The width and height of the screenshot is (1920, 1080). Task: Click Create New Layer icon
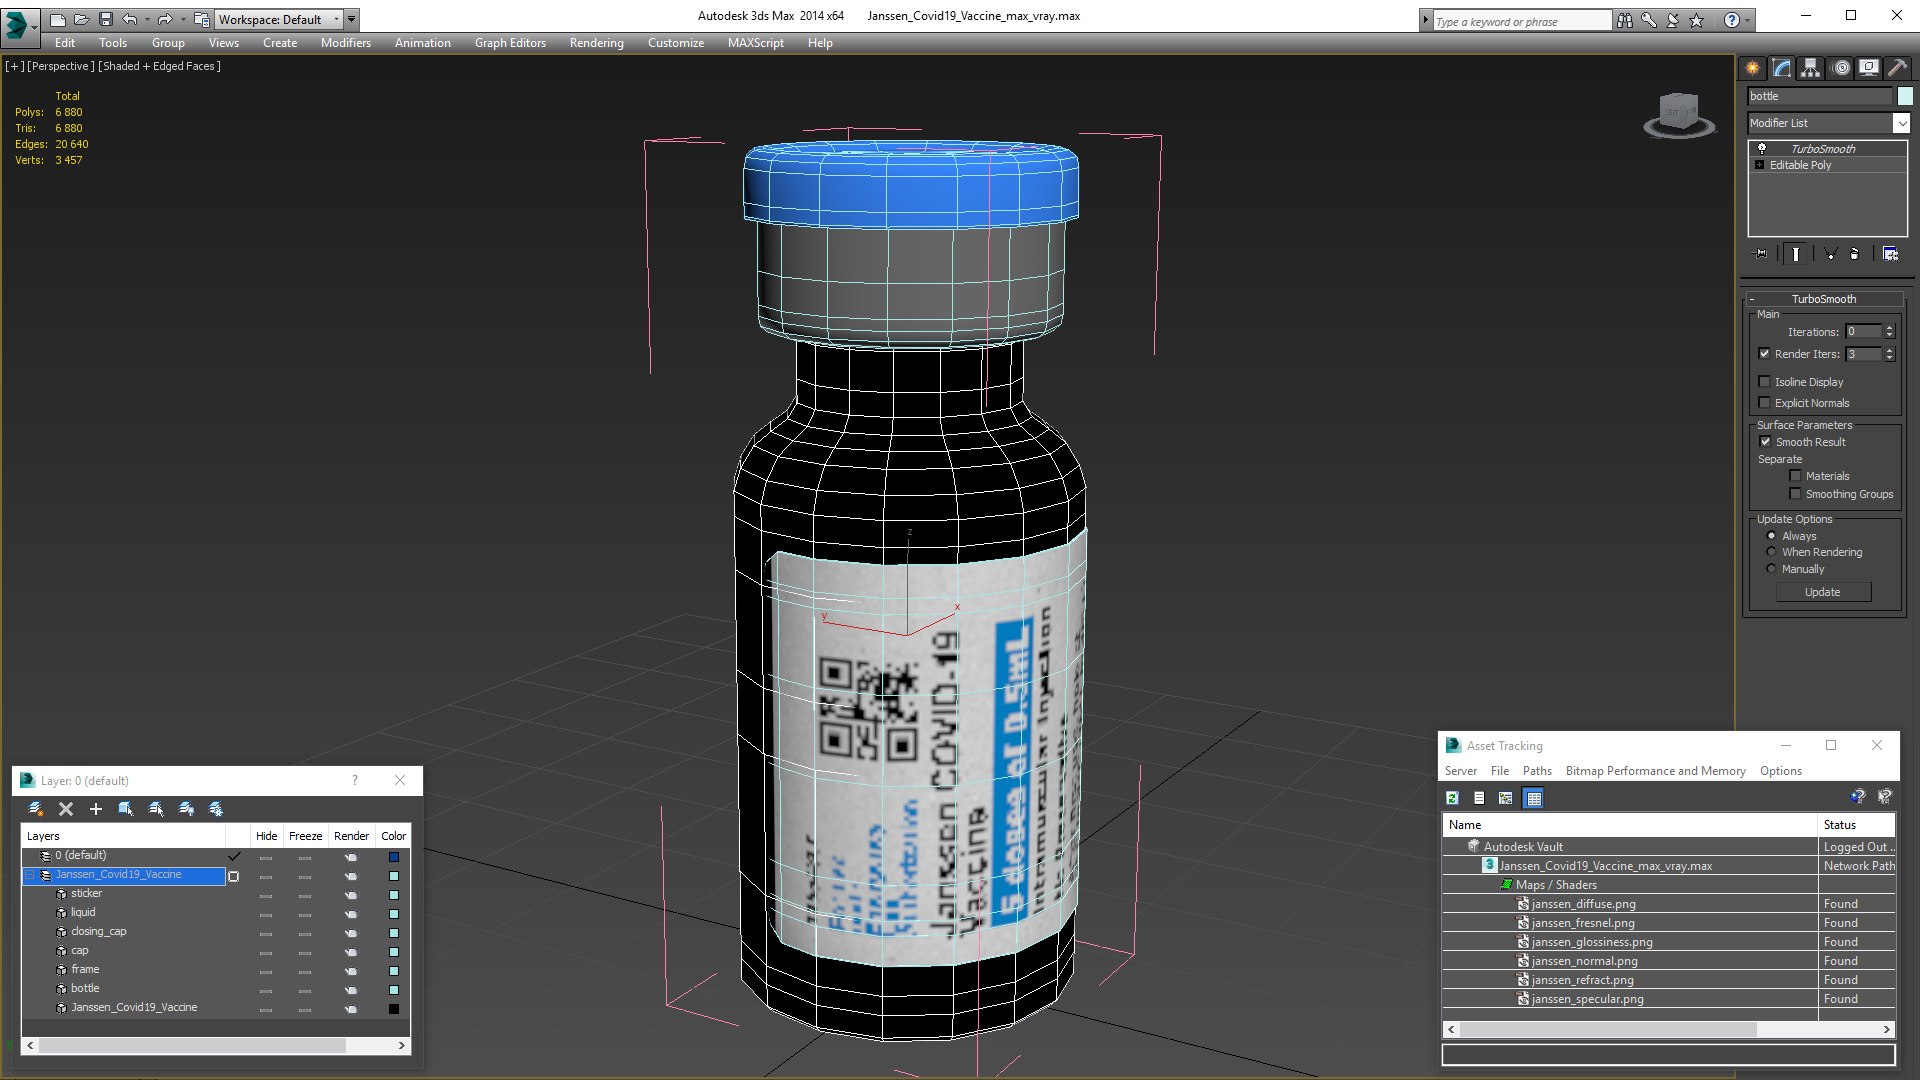click(x=36, y=809)
